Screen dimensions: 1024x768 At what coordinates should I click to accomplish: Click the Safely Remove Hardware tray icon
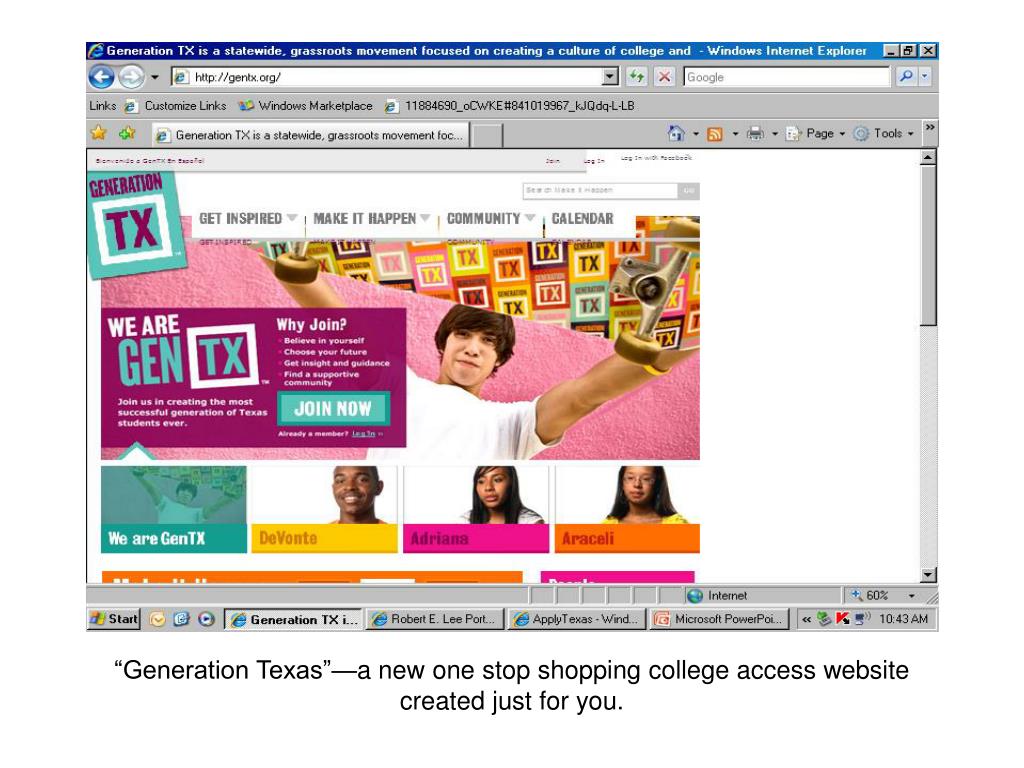click(824, 618)
